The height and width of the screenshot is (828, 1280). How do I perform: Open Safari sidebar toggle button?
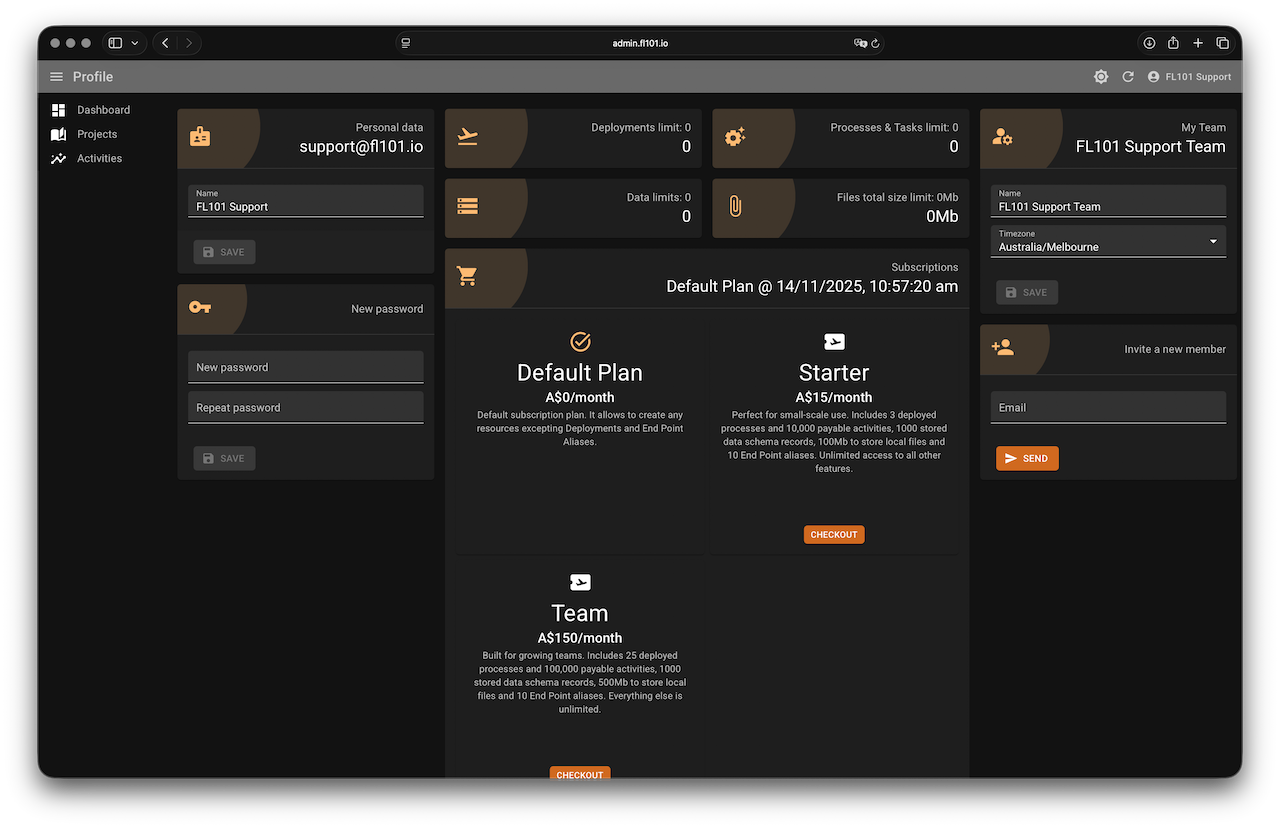pos(115,43)
